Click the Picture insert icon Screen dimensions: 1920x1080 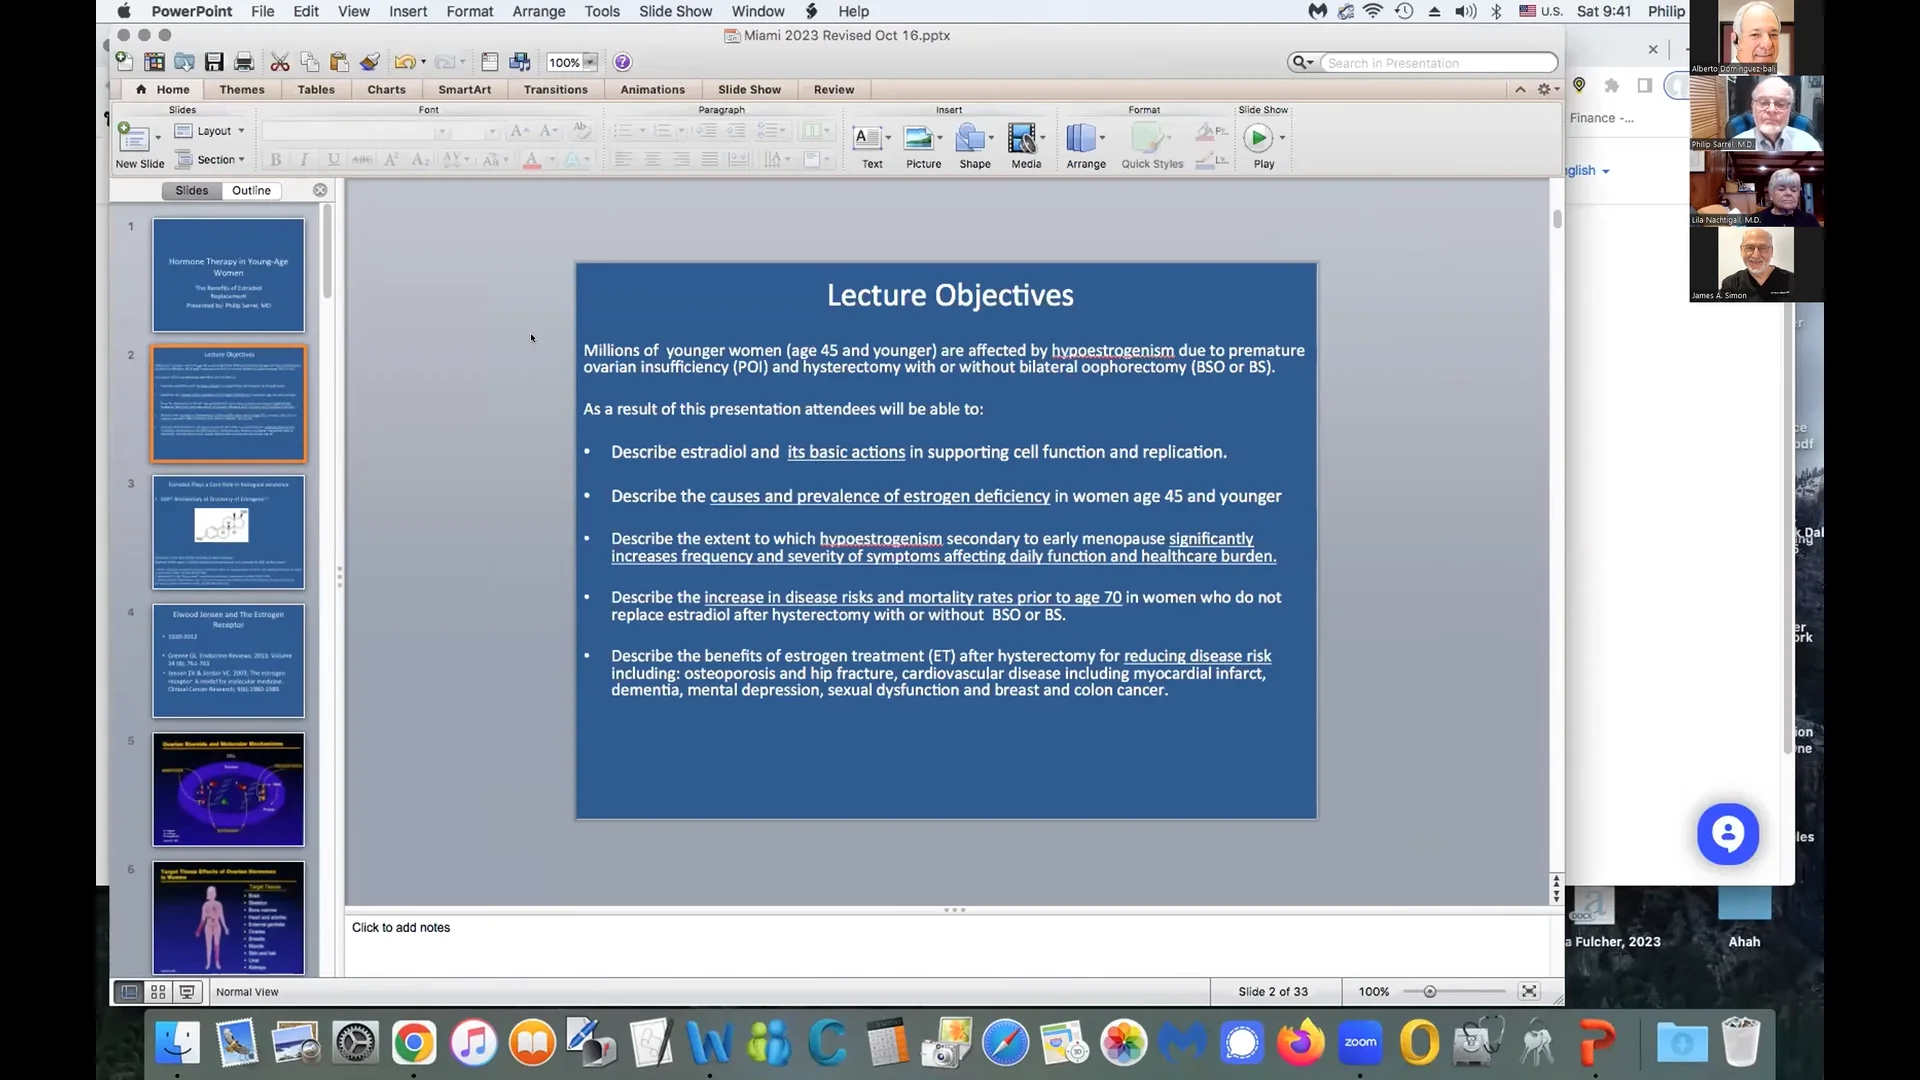(x=918, y=137)
